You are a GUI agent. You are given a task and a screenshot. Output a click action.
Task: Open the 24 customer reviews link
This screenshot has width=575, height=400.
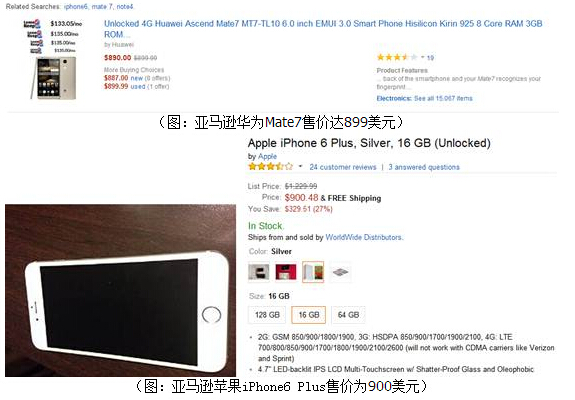click(x=343, y=167)
